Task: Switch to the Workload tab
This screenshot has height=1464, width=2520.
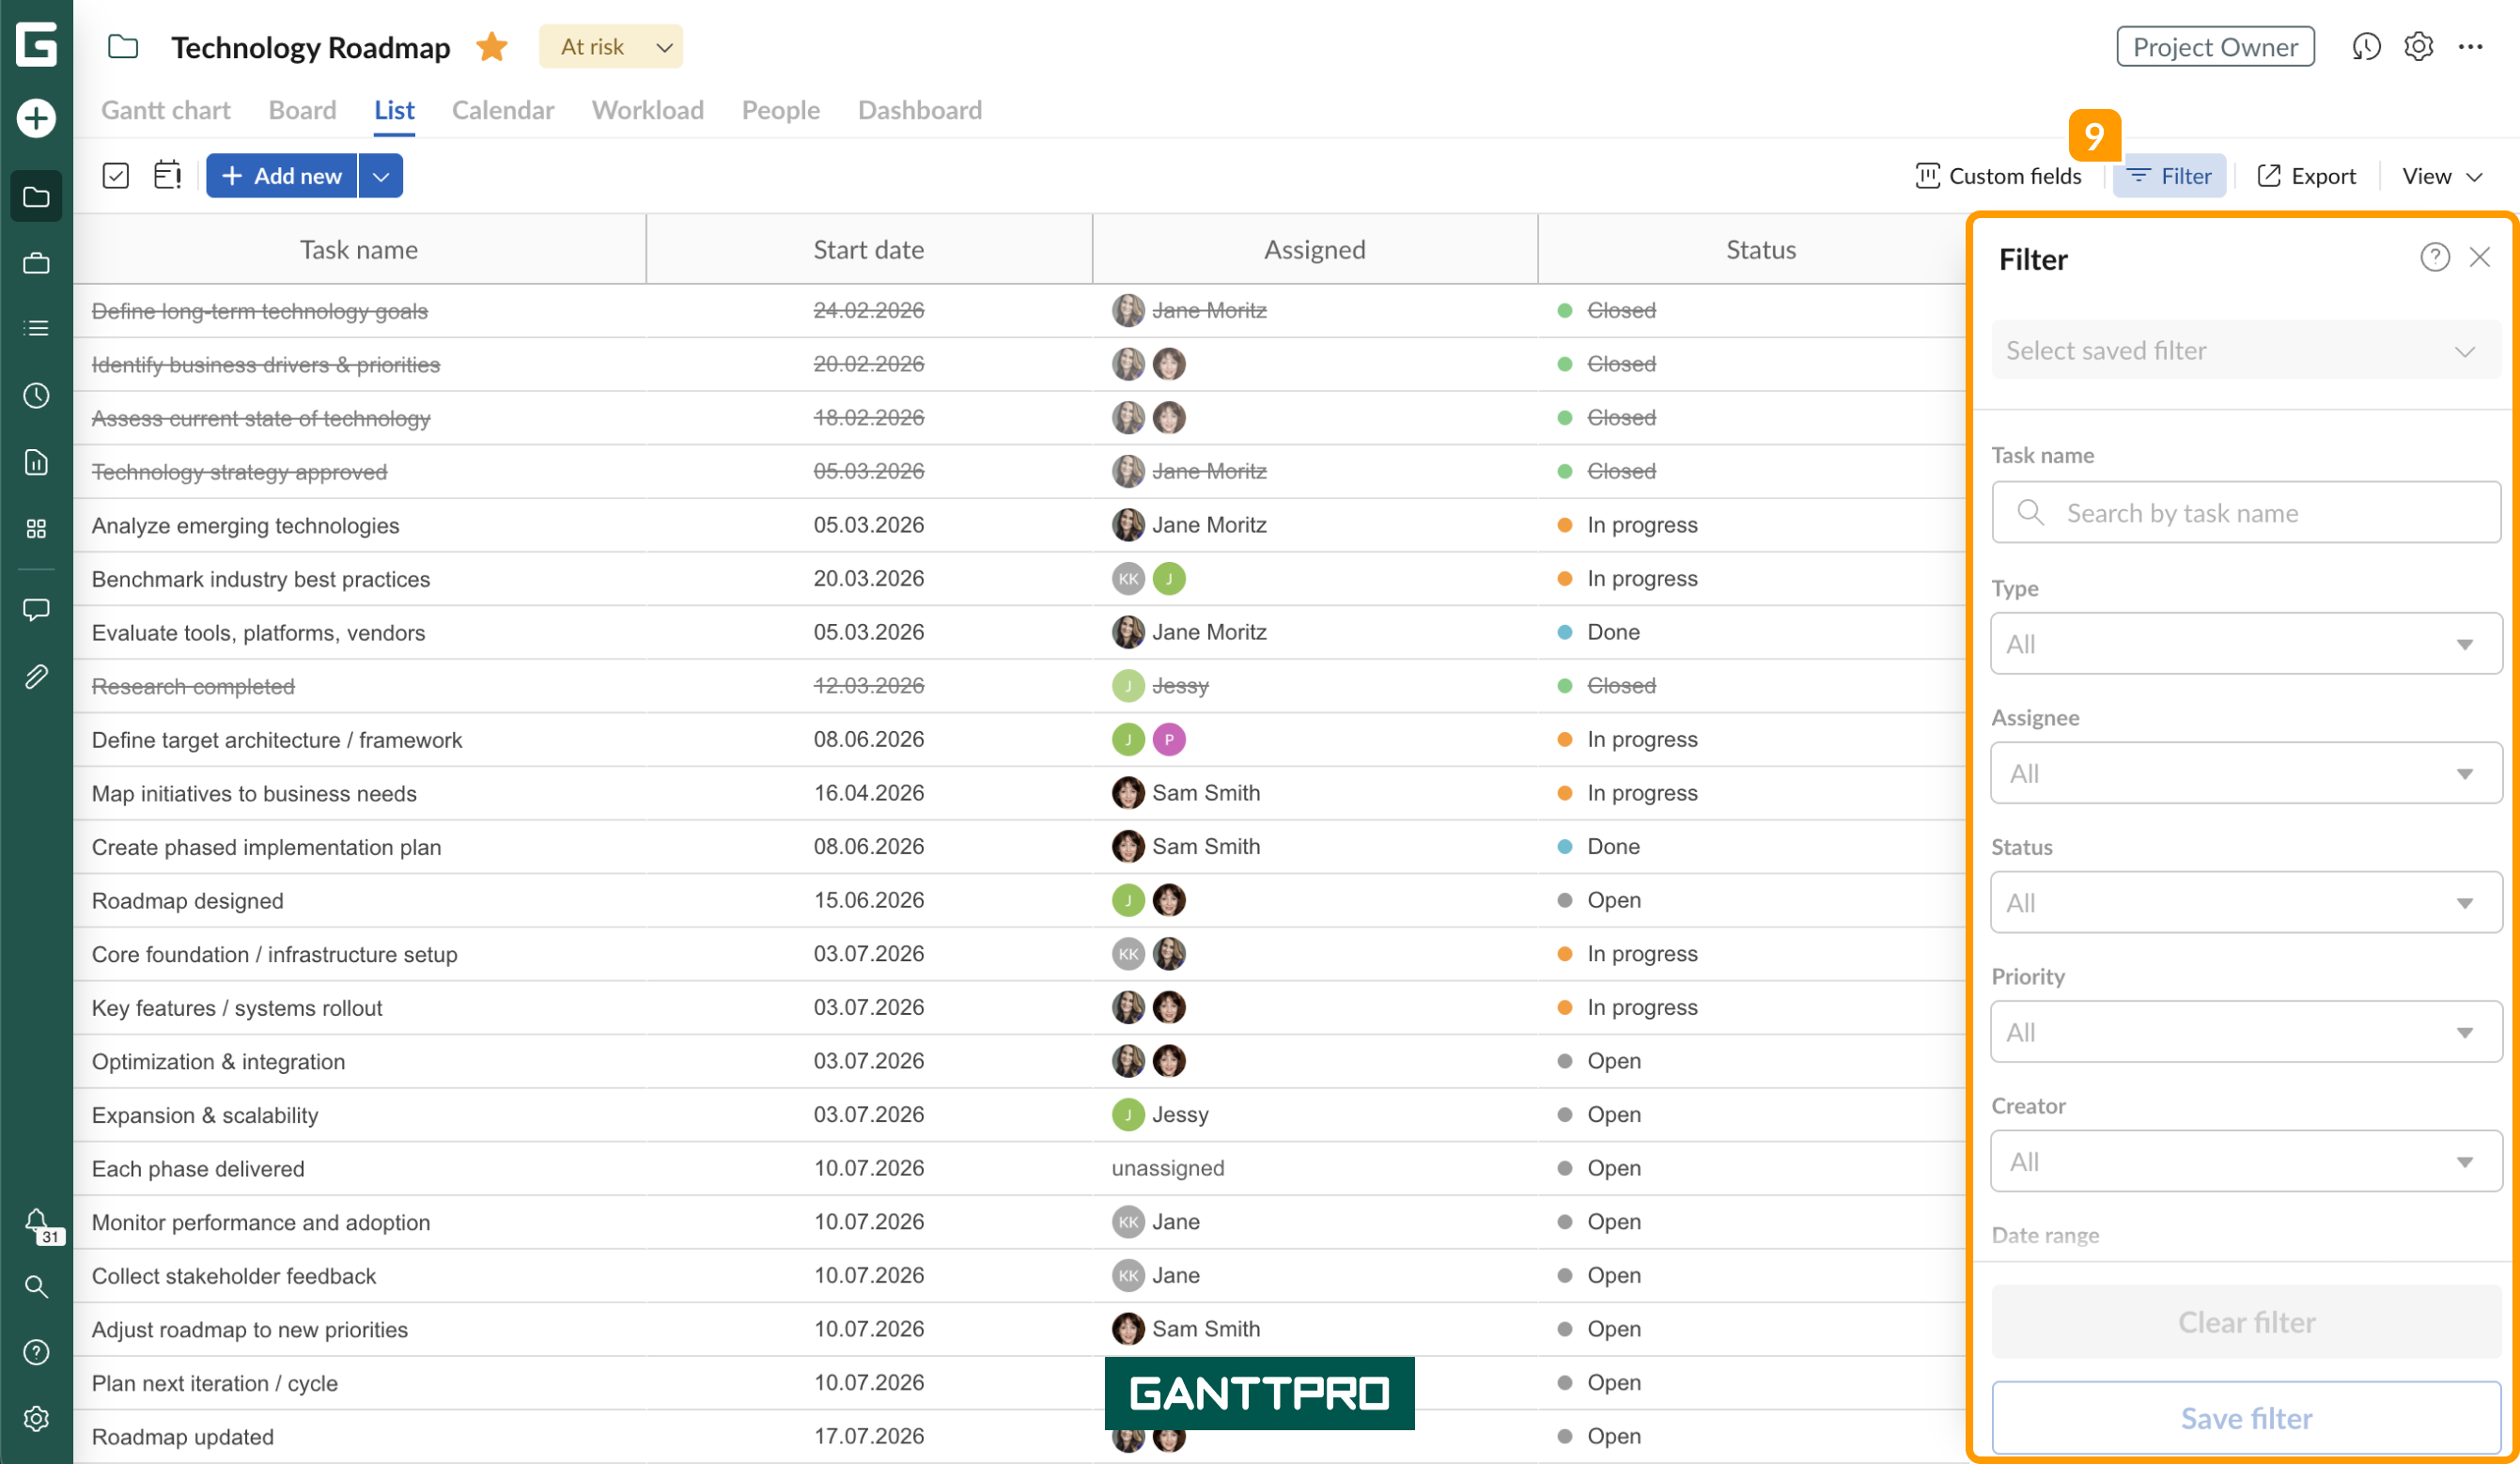Action: coord(648,110)
